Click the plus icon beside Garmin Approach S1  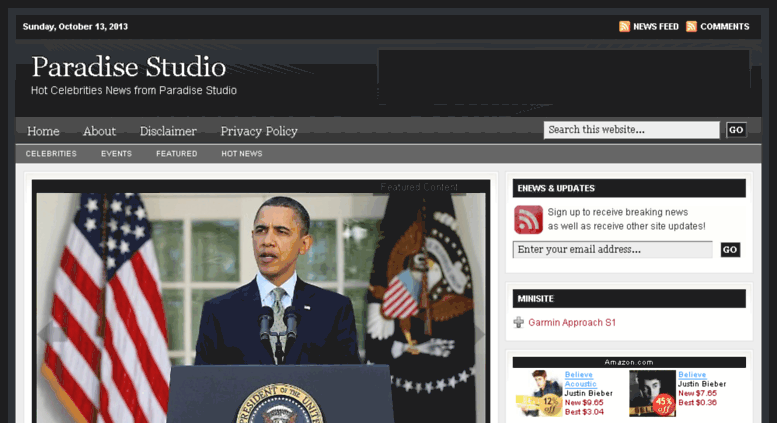[x=518, y=322]
